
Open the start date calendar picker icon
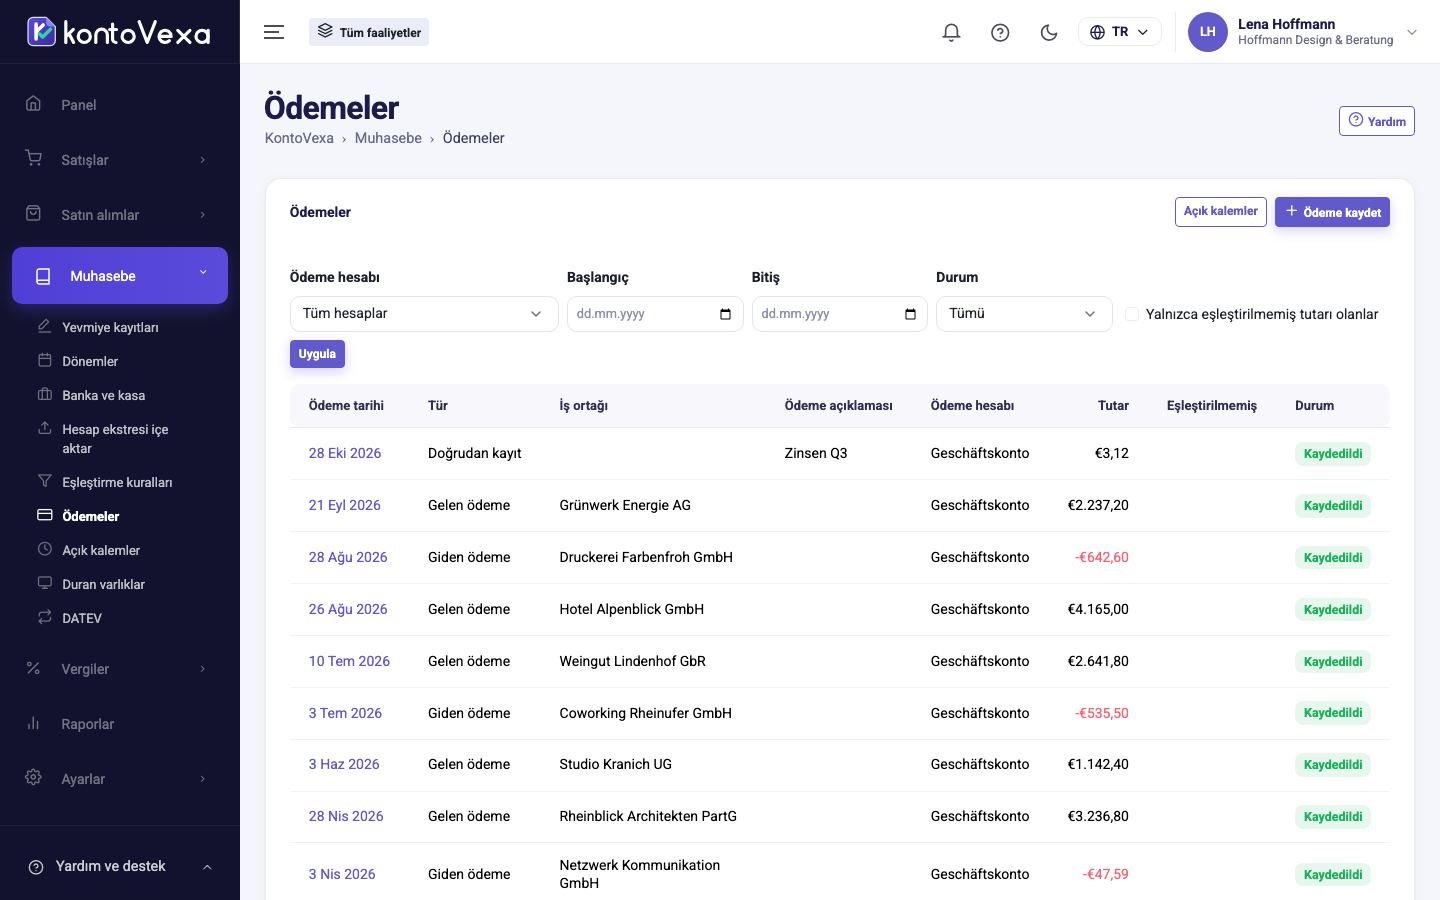click(x=725, y=314)
